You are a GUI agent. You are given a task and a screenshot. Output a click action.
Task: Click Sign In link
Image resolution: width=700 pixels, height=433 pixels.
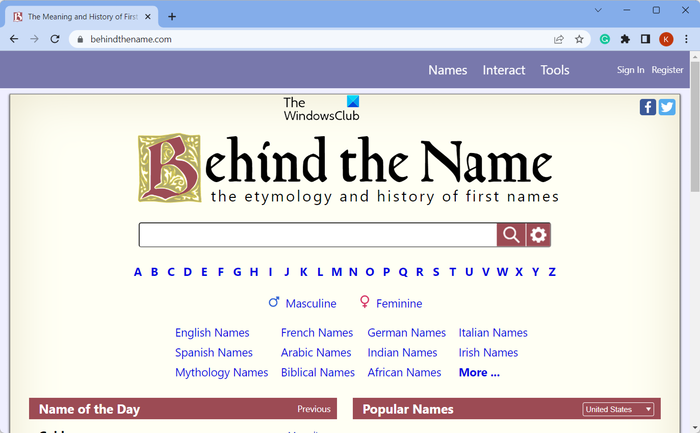[x=630, y=70]
